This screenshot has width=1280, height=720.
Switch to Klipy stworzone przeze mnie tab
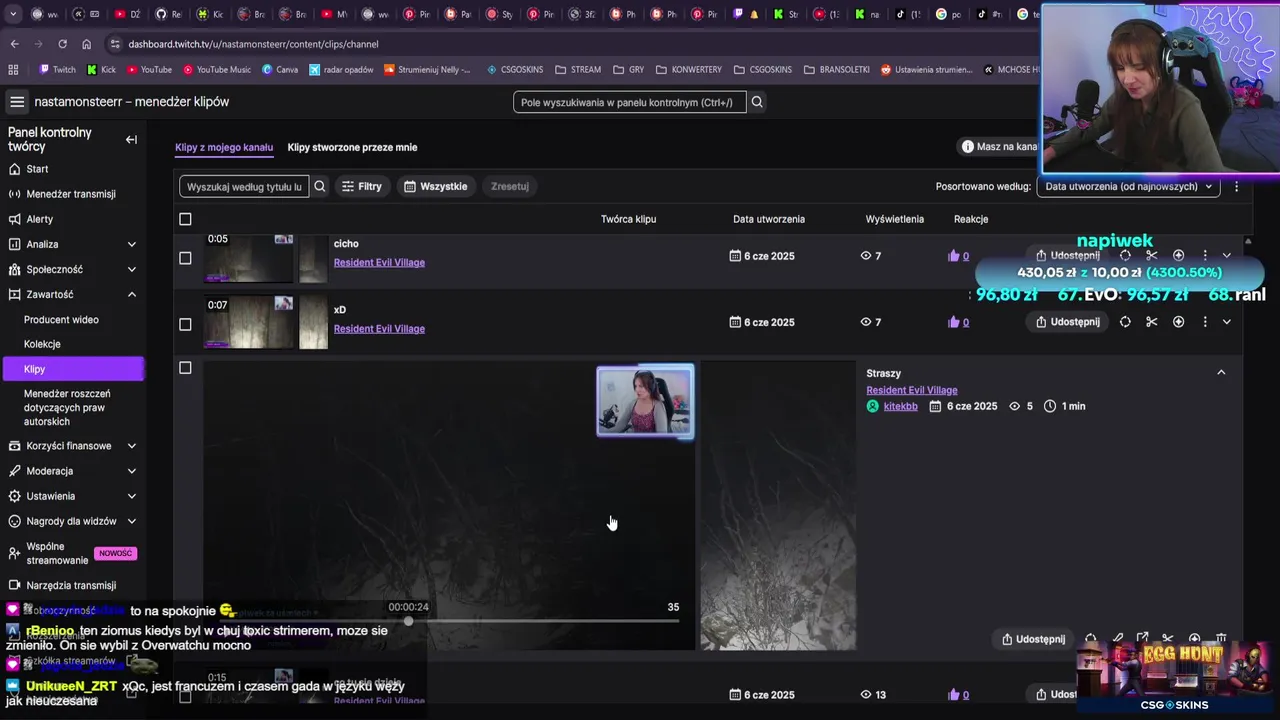click(x=352, y=147)
